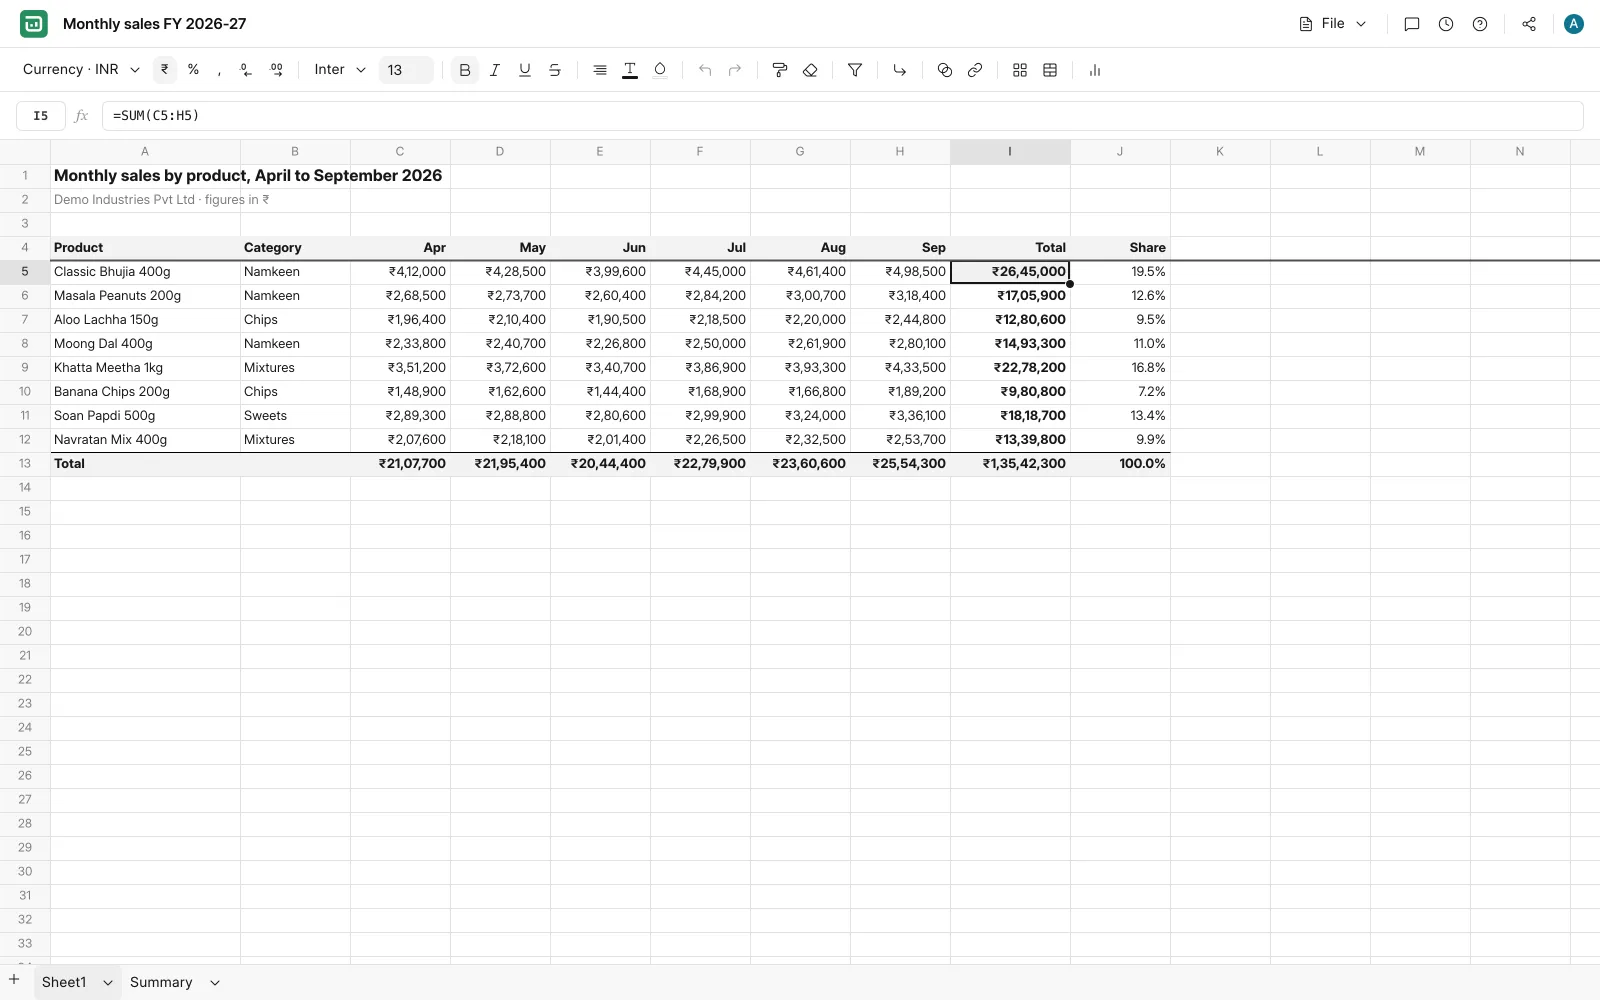Image resolution: width=1600 pixels, height=1000 pixels.
Task: Select cell Masala Peanuts 200g
Action: click(145, 296)
